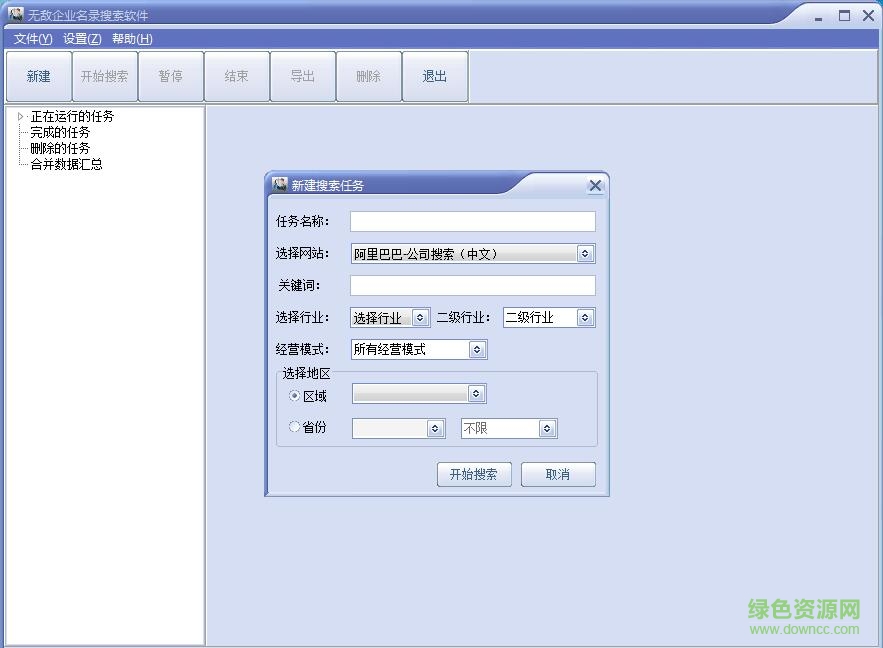The width and height of the screenshot is (883, 648).
Task: Click the 暂停 pause toolbar icon
Action: pyautogui.click(x=171, y=76)
